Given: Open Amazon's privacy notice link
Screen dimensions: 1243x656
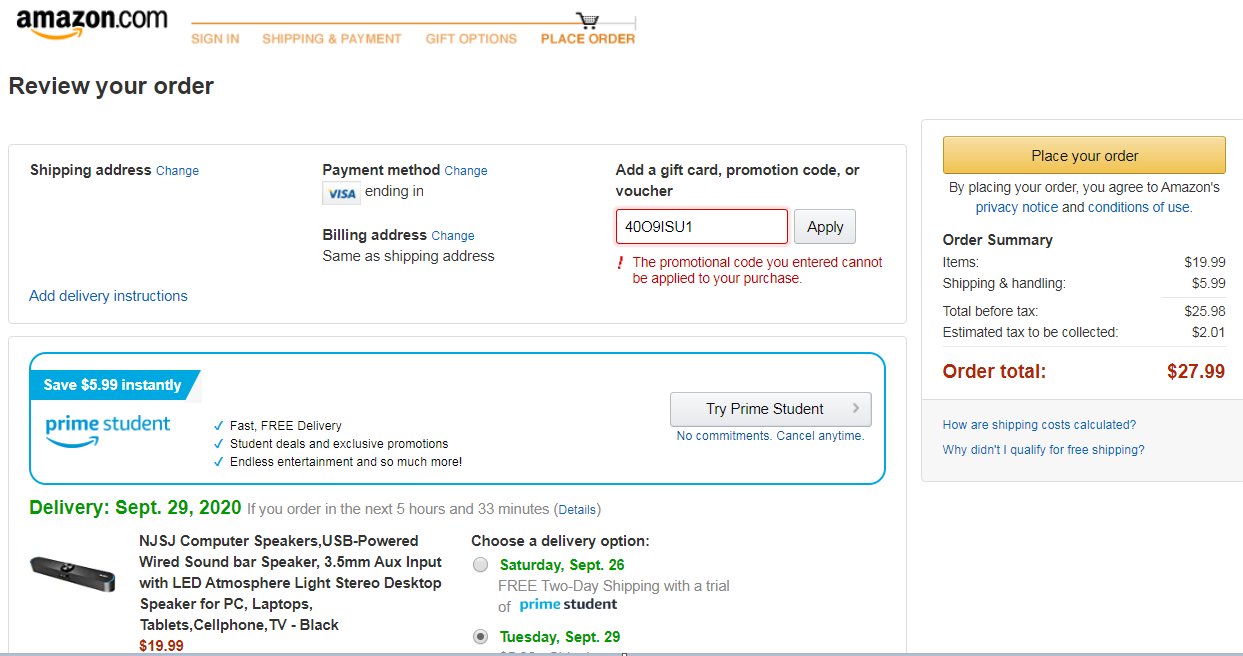Looking at the screenshot, I should click(1016, 207).
